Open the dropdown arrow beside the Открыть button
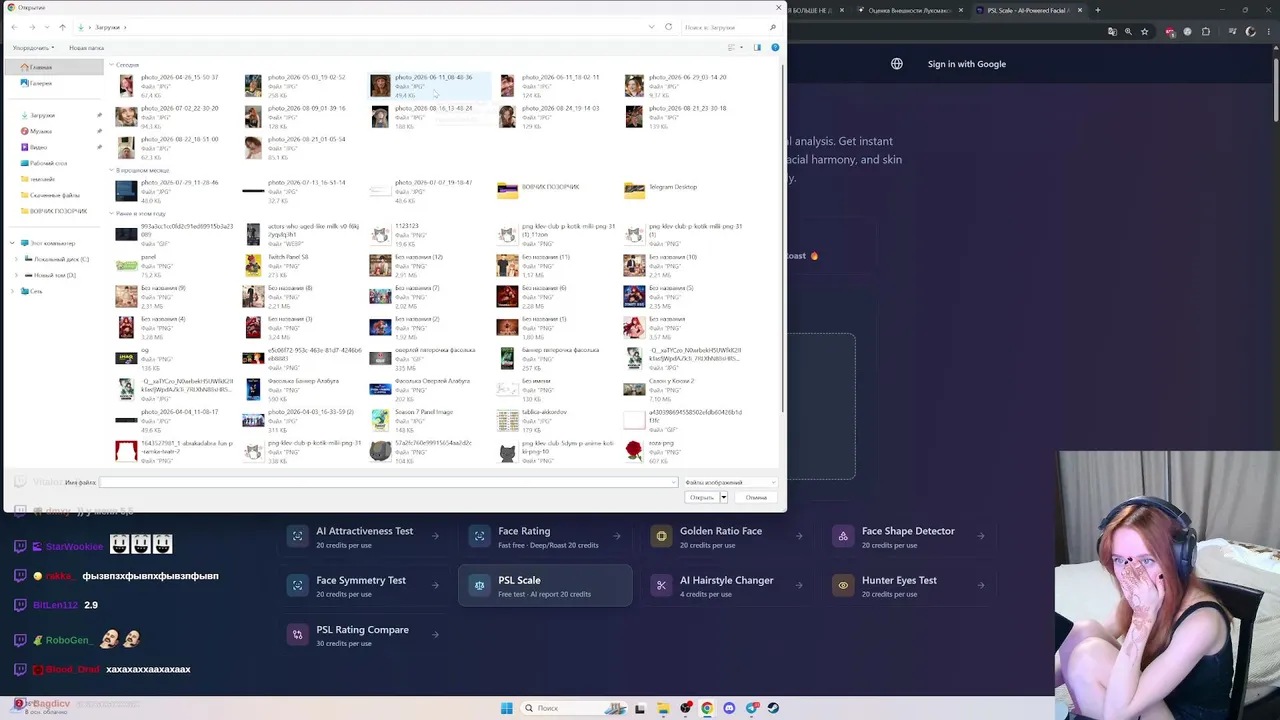This screenshot has width=1280, height=720. [x=723, y=497]
